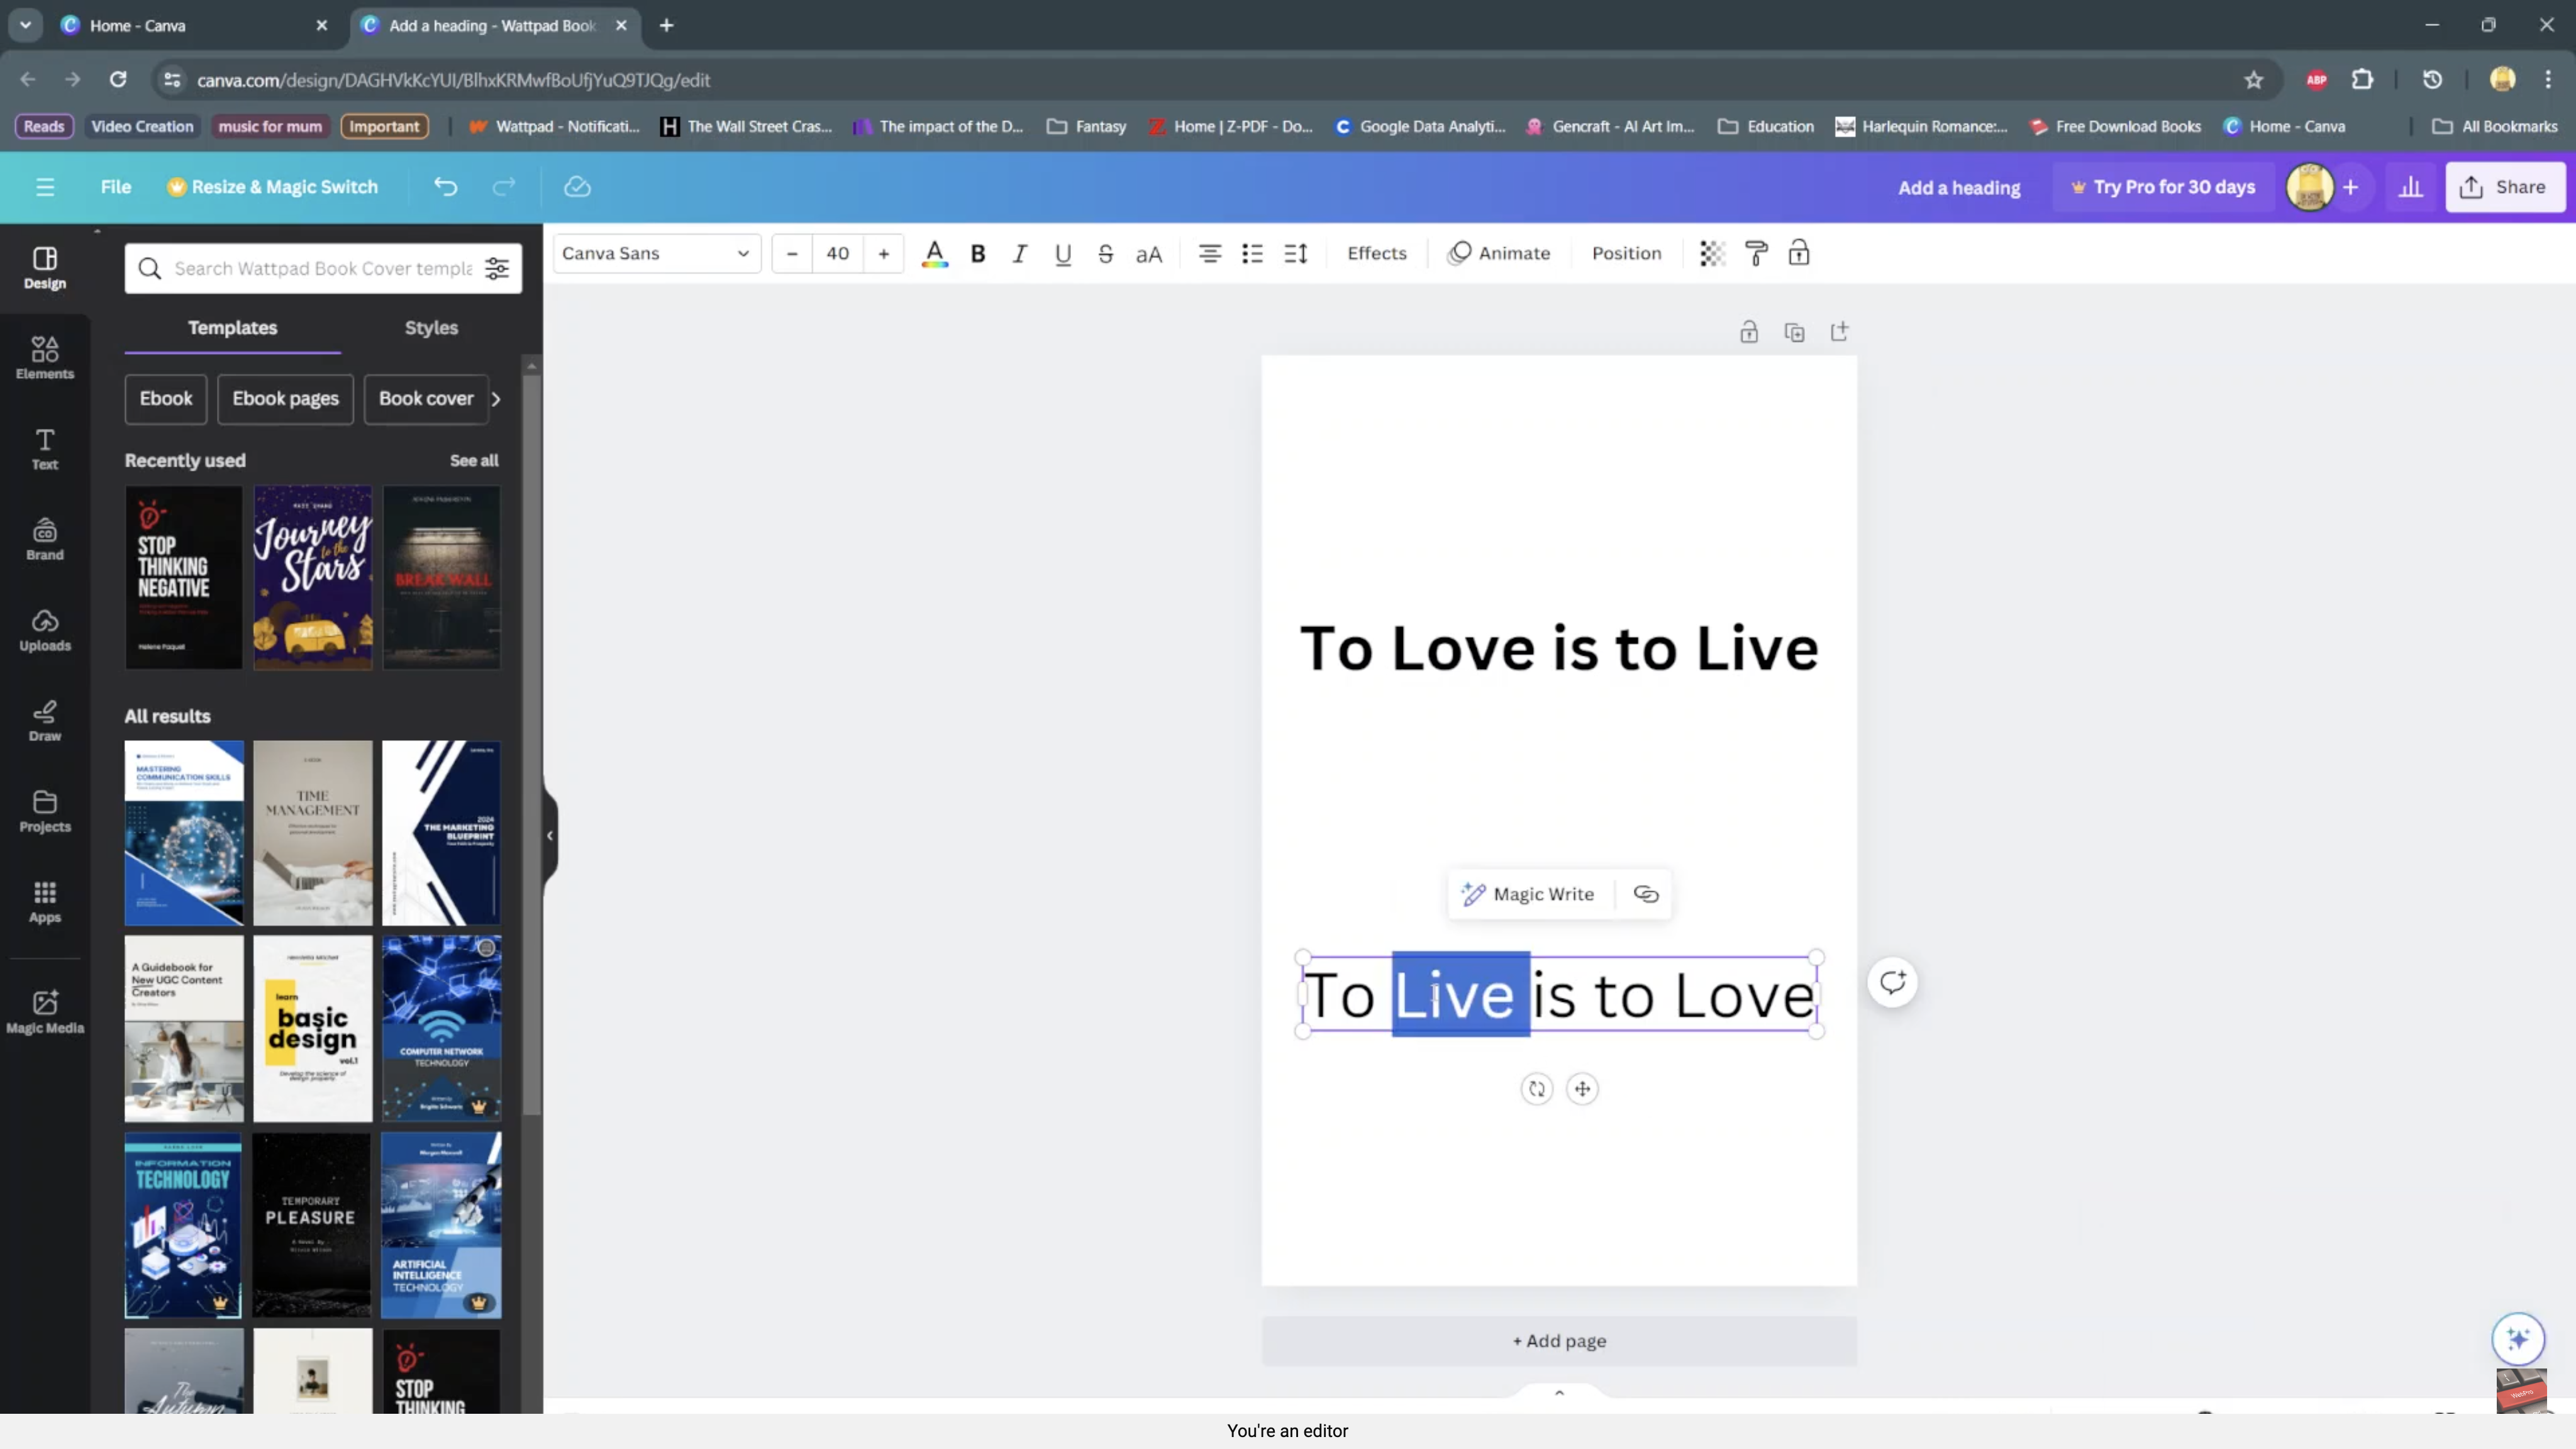Increase font size with plus button

(884, 254)
